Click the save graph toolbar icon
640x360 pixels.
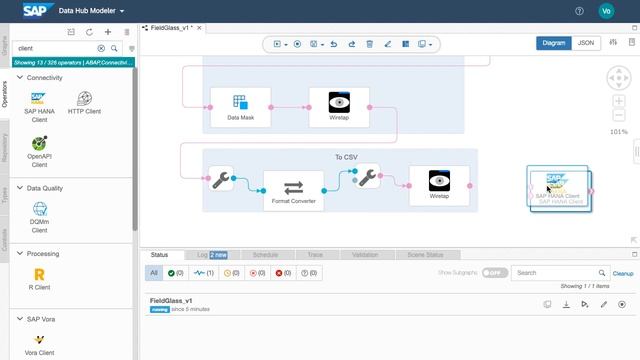tap(313, 44)
